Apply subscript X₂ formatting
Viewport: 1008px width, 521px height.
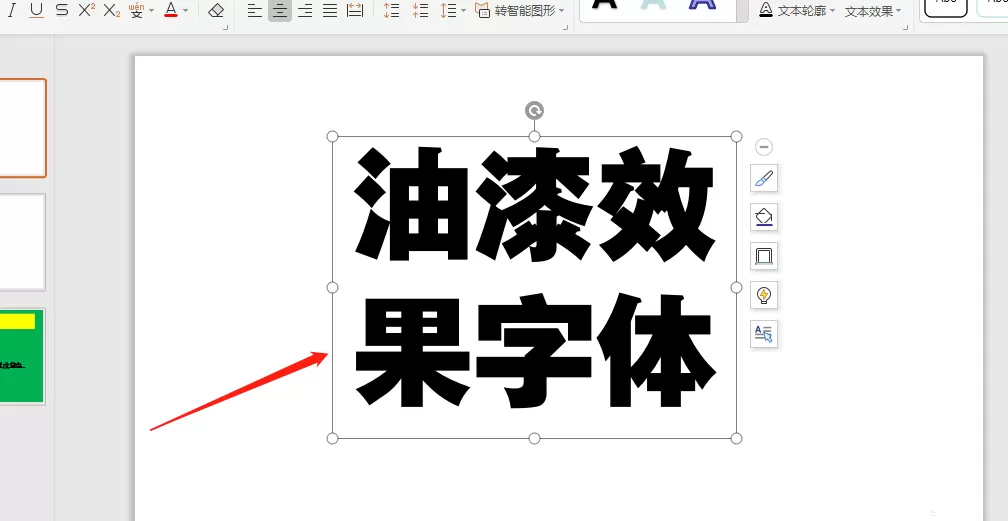(111, 10)
